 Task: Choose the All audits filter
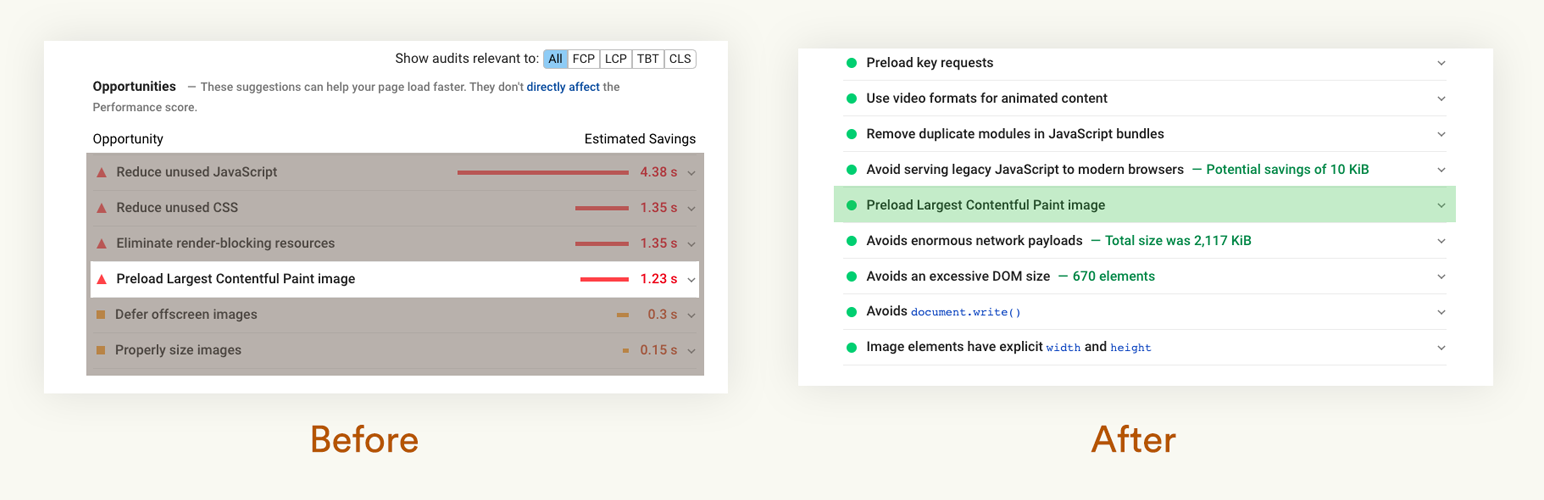556,59
